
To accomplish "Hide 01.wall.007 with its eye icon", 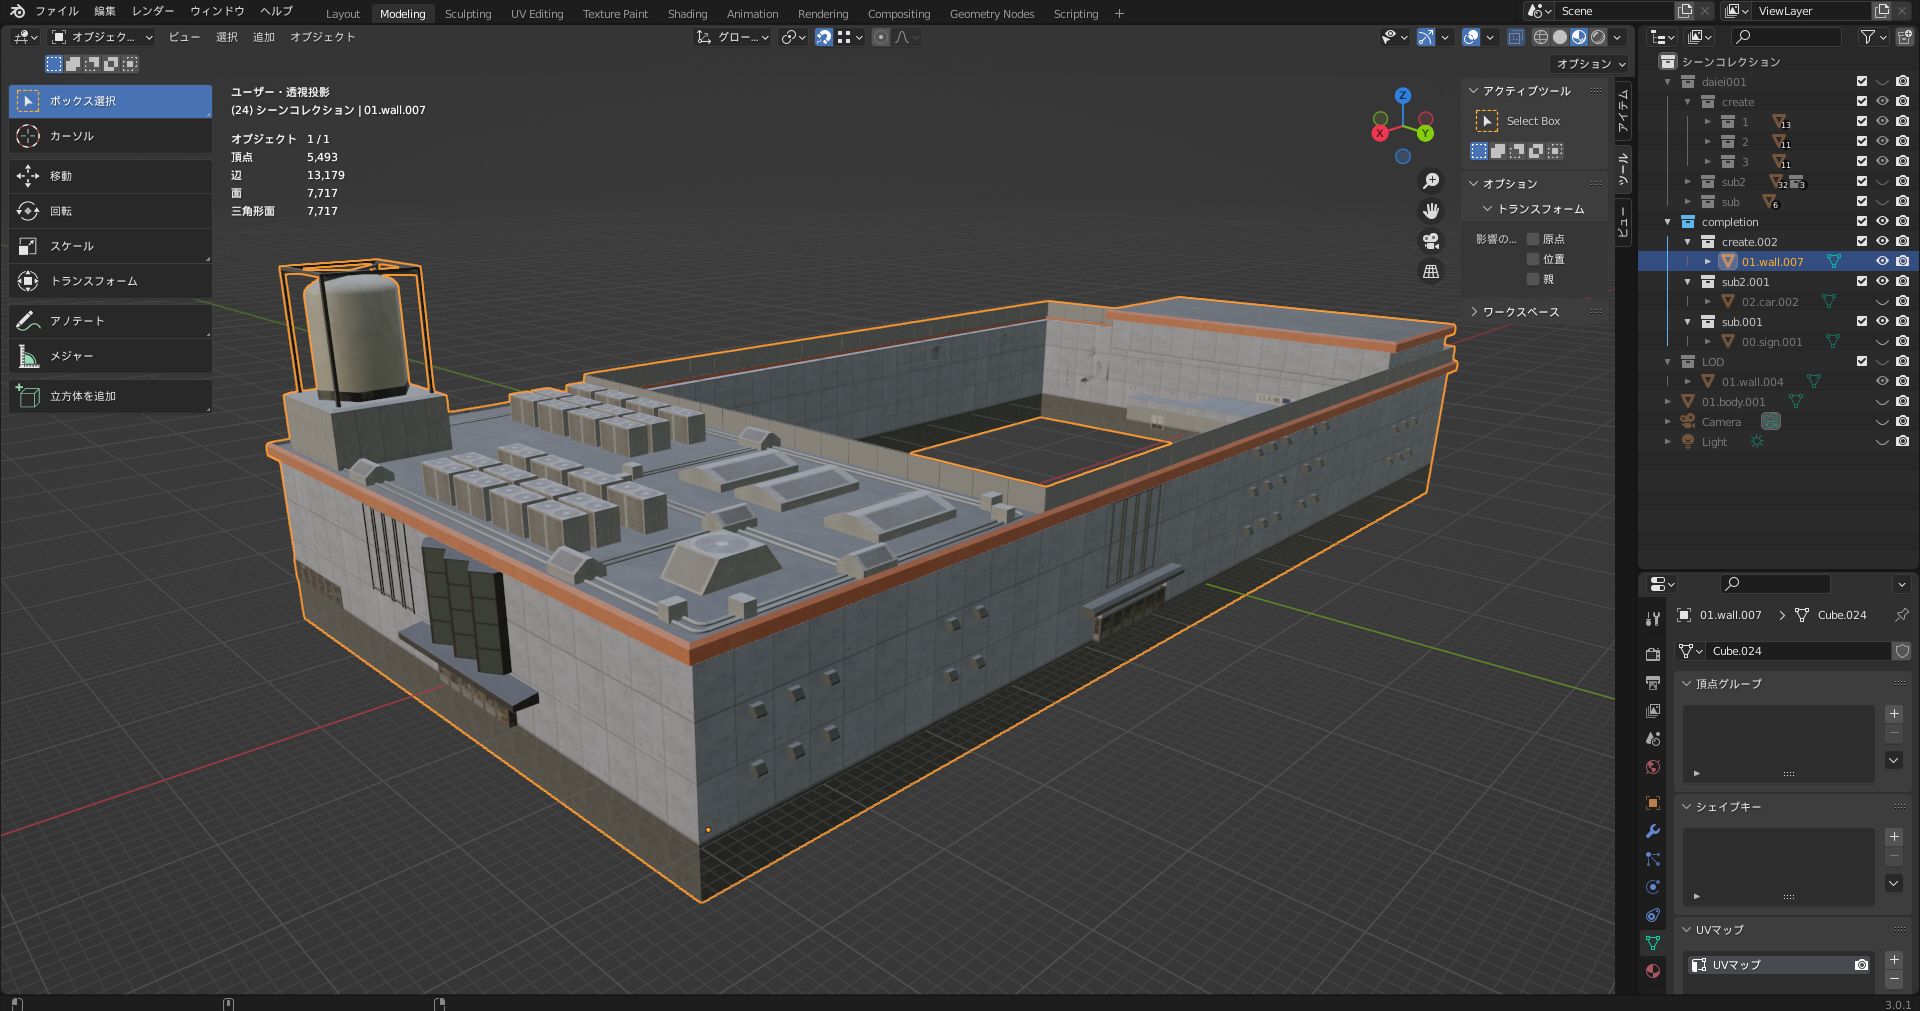I will [x=1881, y=262].
